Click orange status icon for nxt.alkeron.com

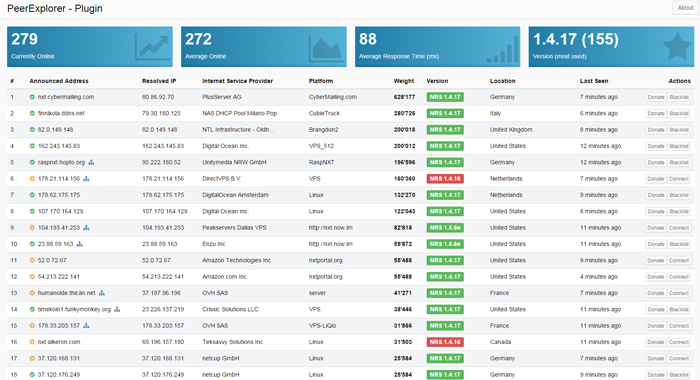point(32,342)
